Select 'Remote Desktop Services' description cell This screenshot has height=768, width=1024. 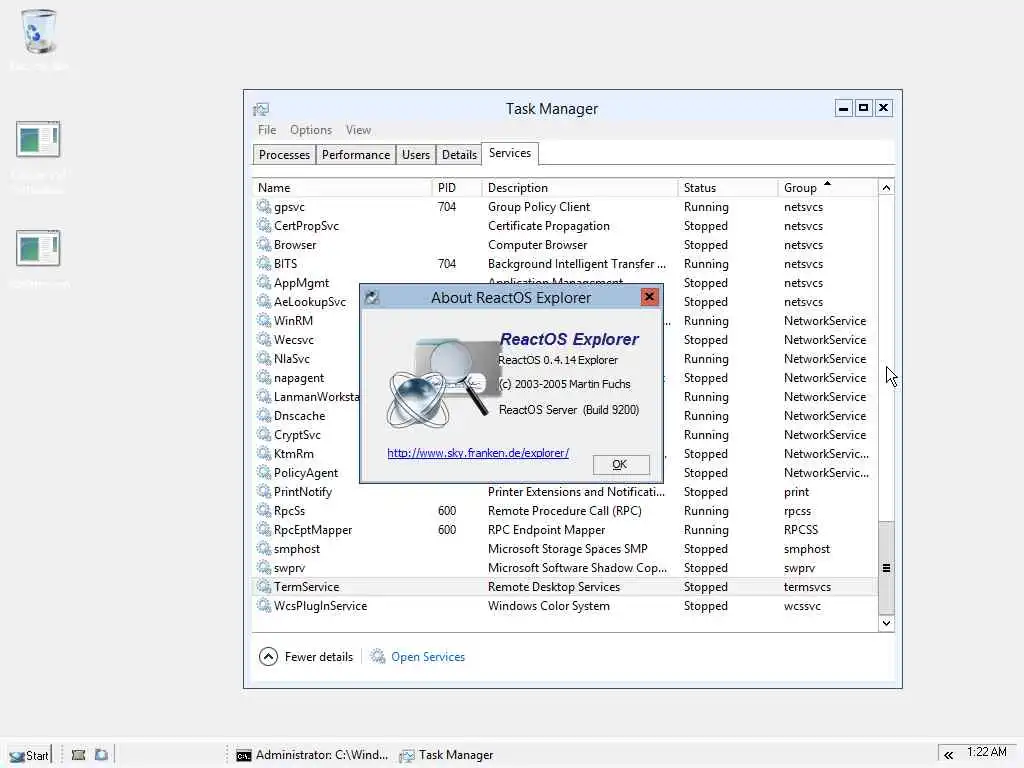click(554, 586)
